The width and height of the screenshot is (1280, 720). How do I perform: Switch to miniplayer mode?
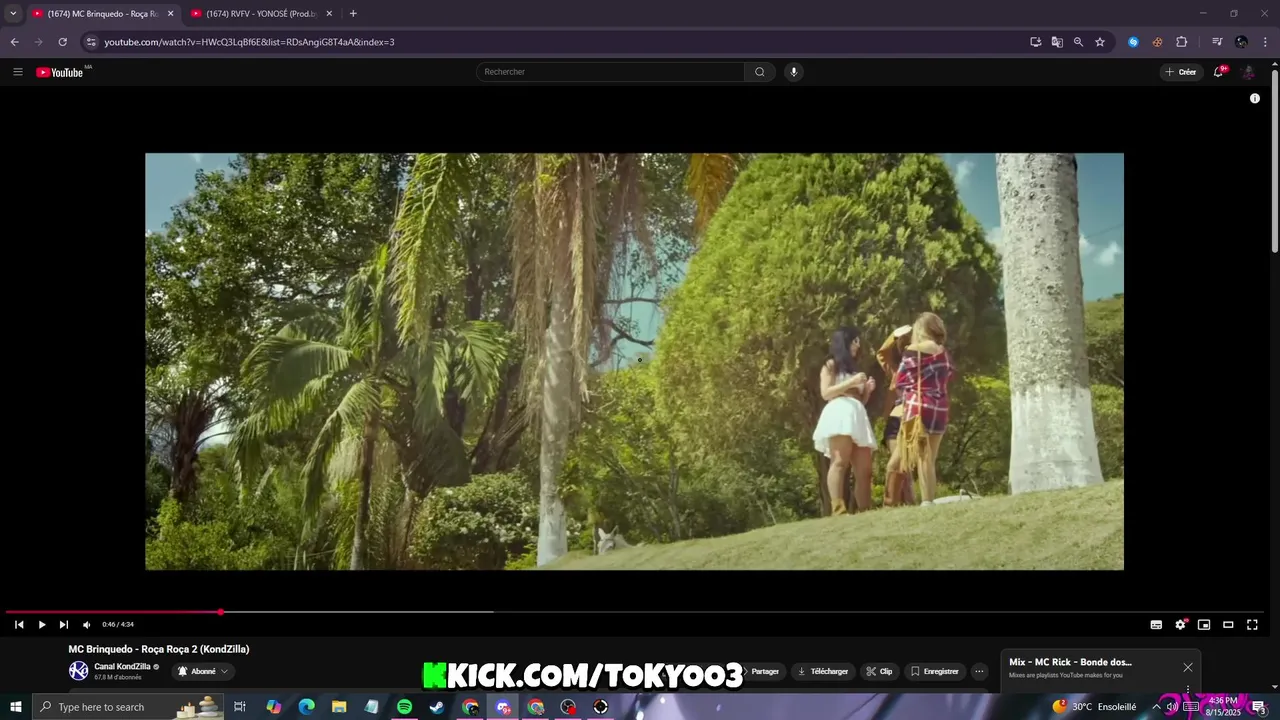pos(1204,625)
